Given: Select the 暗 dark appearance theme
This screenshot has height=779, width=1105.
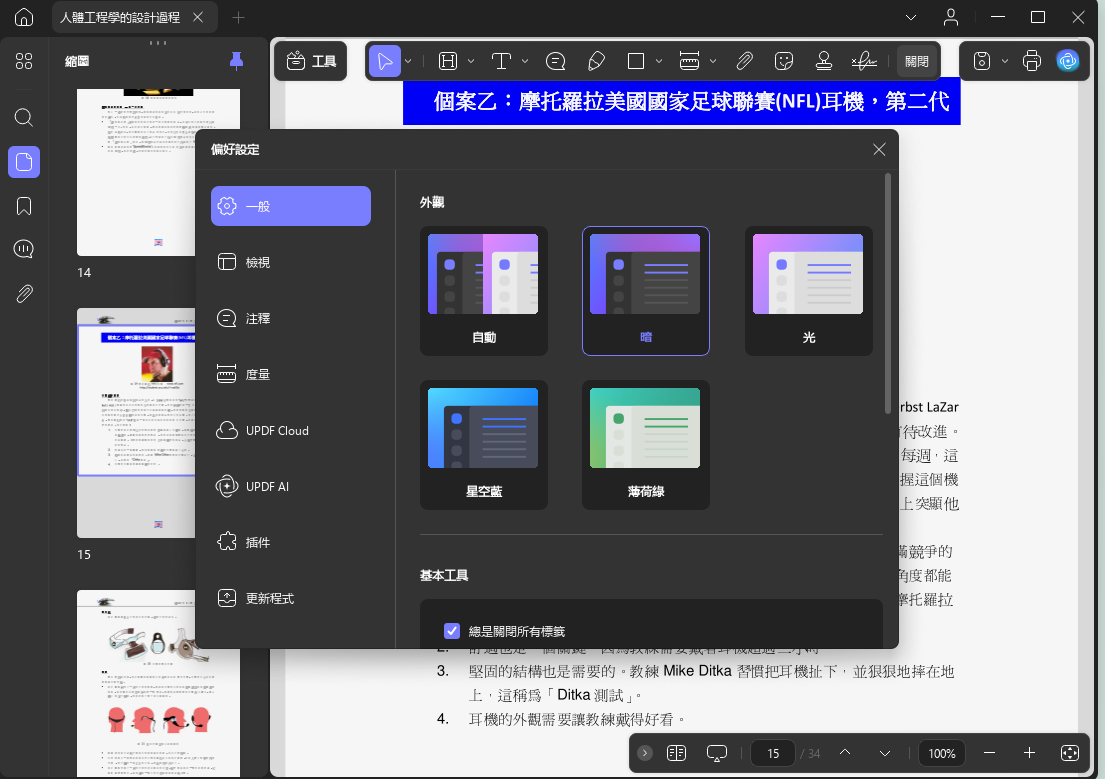Looking at the screenshot, I should coord(646,291).
